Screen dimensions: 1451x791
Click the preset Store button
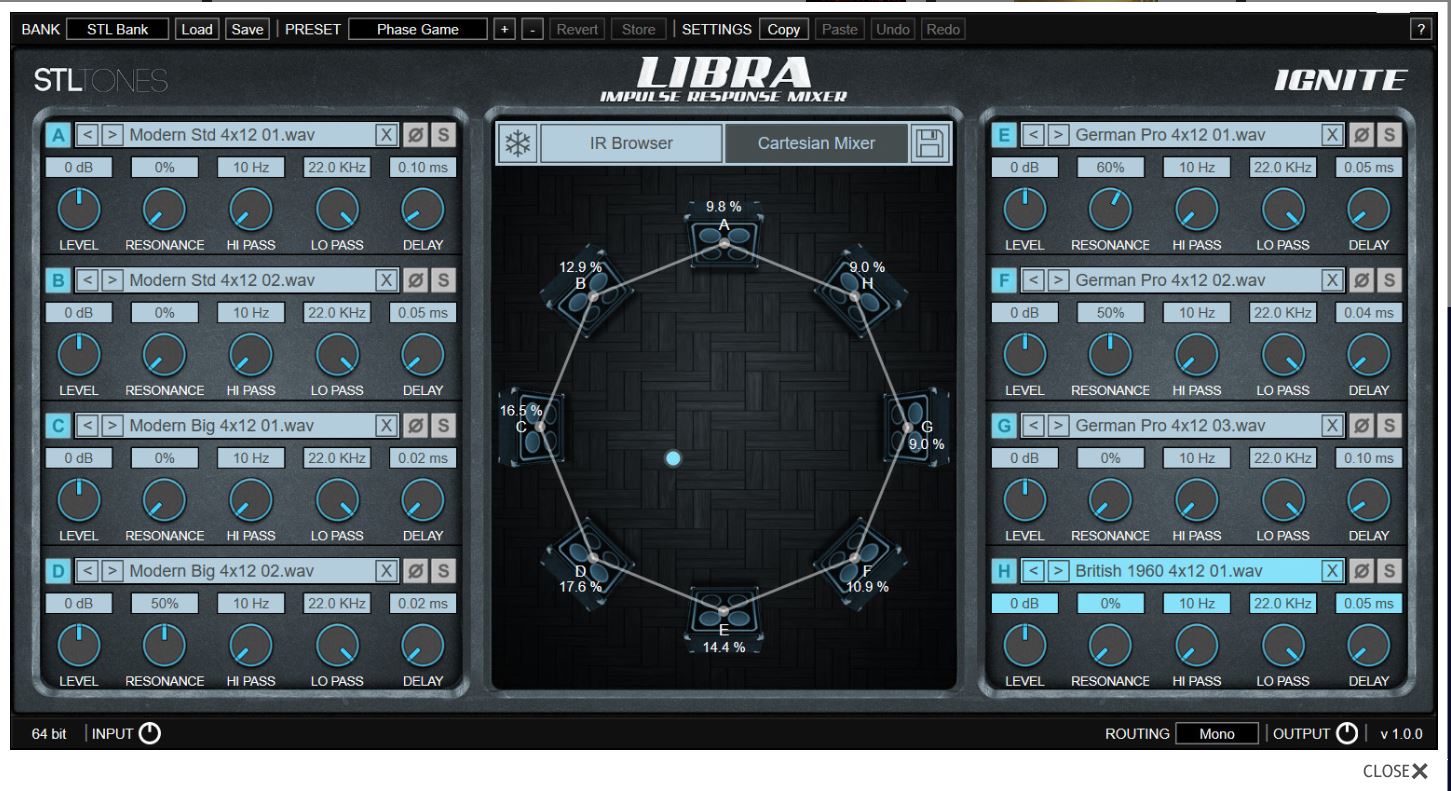638,29
